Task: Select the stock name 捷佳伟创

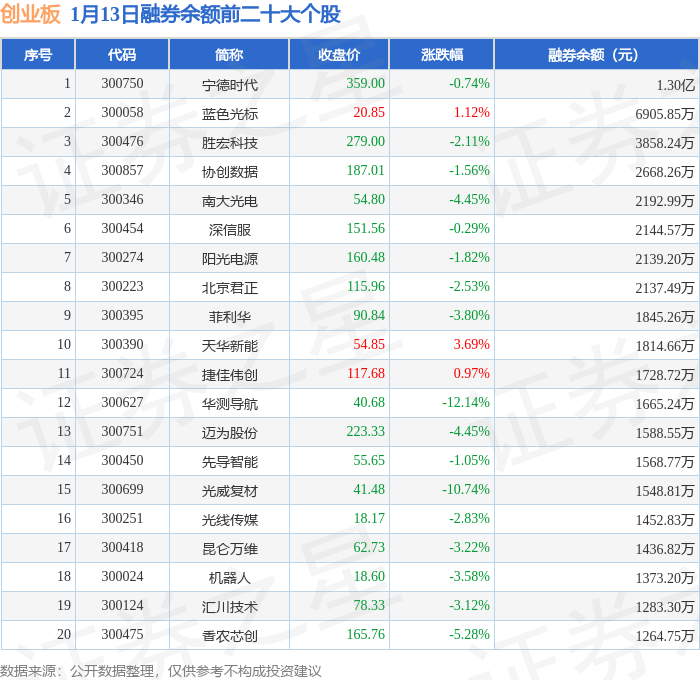Action: [229, 375]
